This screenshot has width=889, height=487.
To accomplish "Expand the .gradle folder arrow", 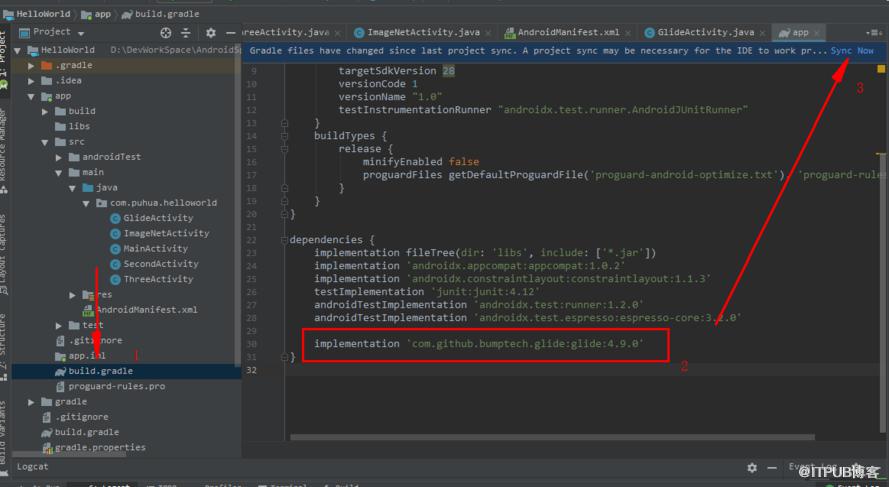I will pos(31,66).
